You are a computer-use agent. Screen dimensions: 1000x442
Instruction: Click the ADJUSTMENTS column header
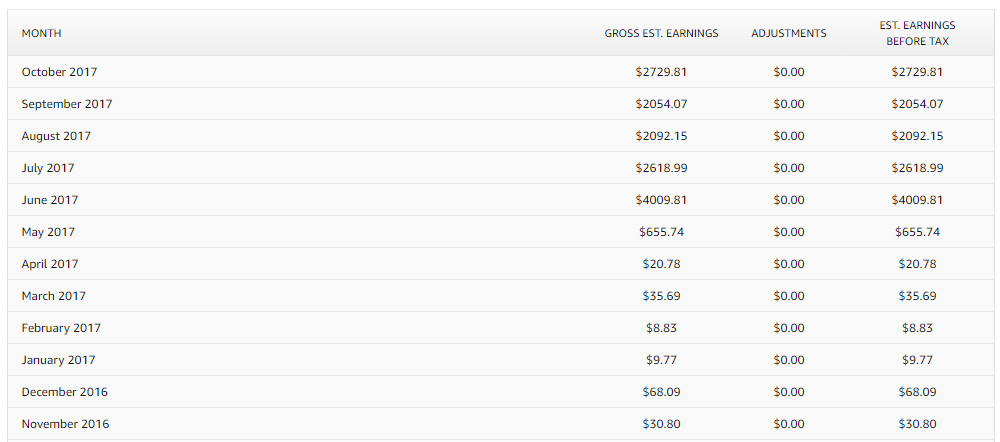pyautogui.click(x=789, y=33)
